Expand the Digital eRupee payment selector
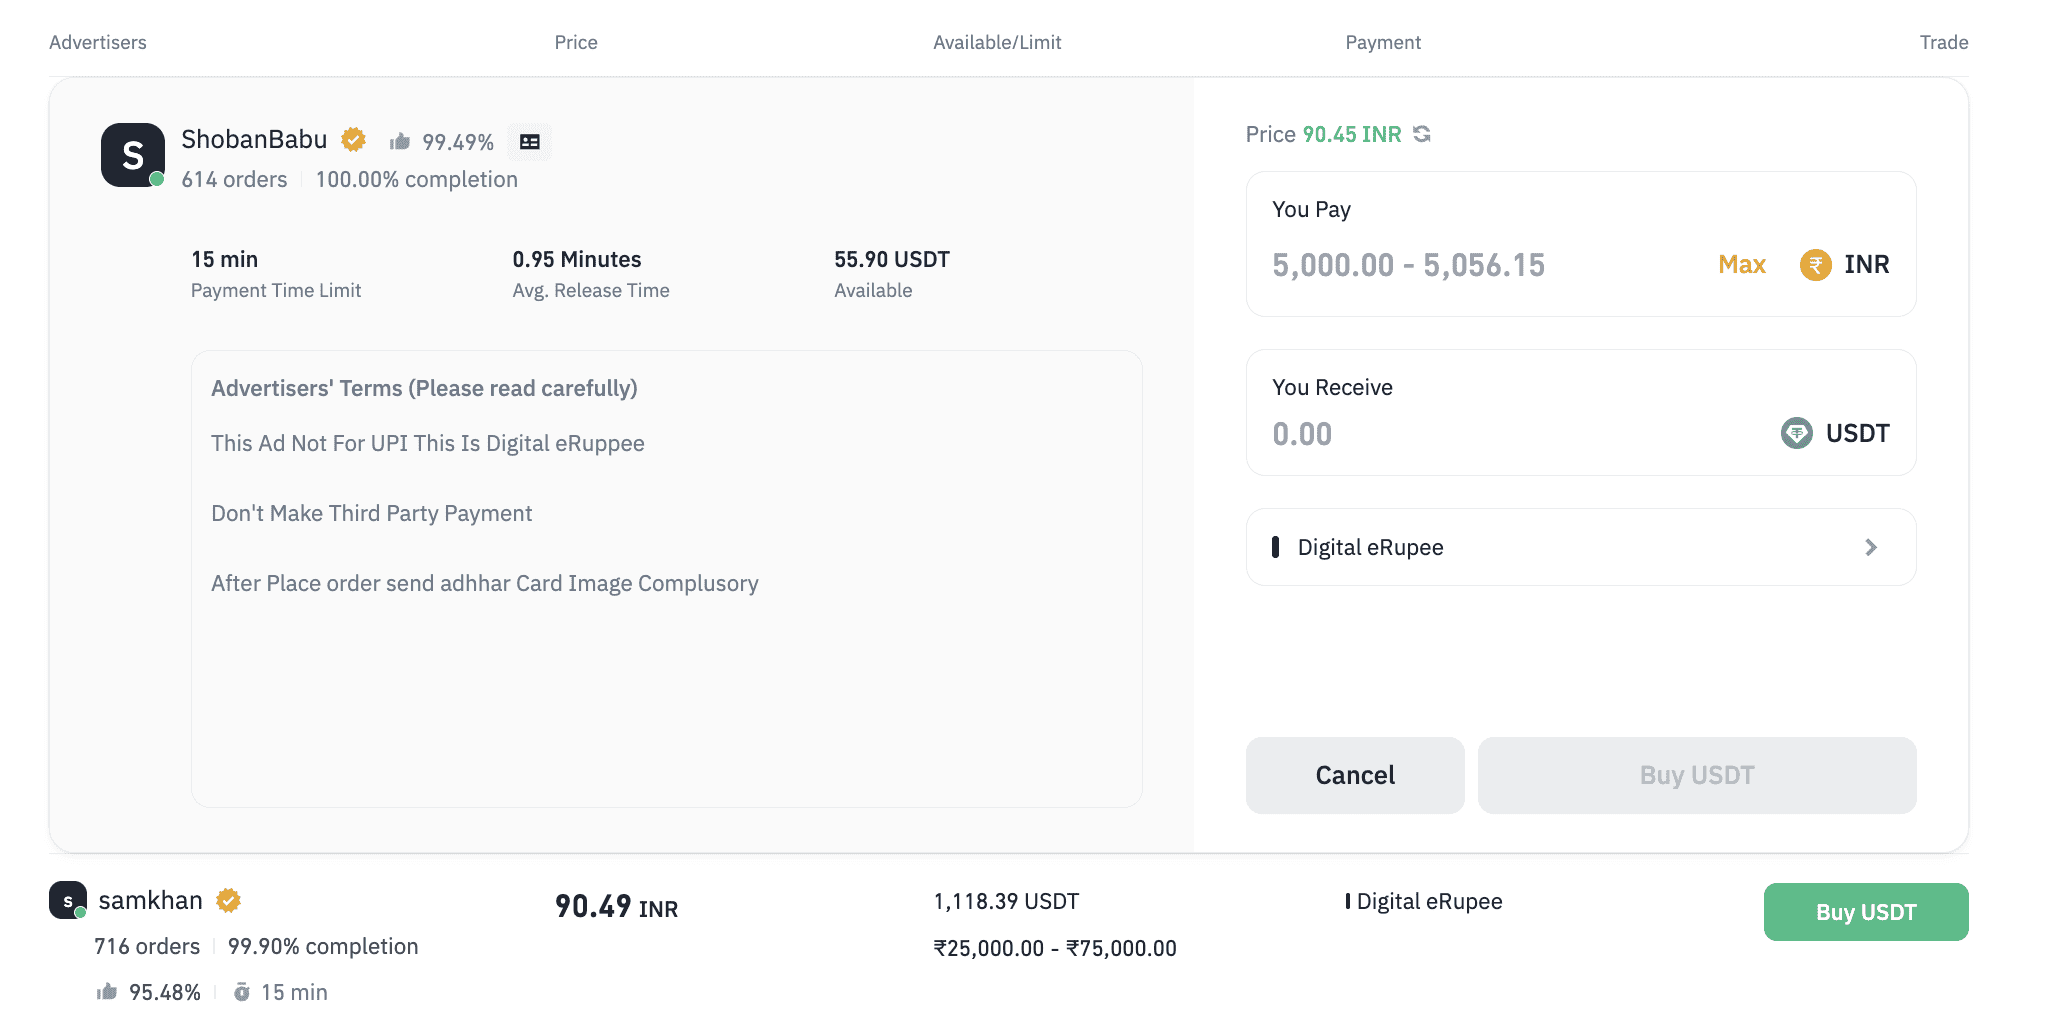This screenshot has width=2072, height=1030. click(x=1580, y=547)
